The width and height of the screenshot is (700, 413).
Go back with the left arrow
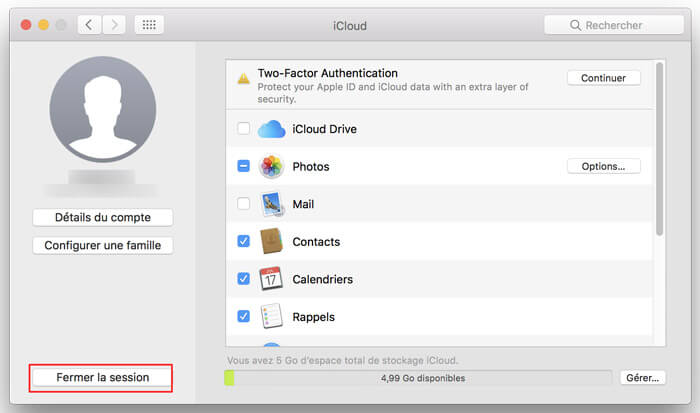tap(89, 25)
